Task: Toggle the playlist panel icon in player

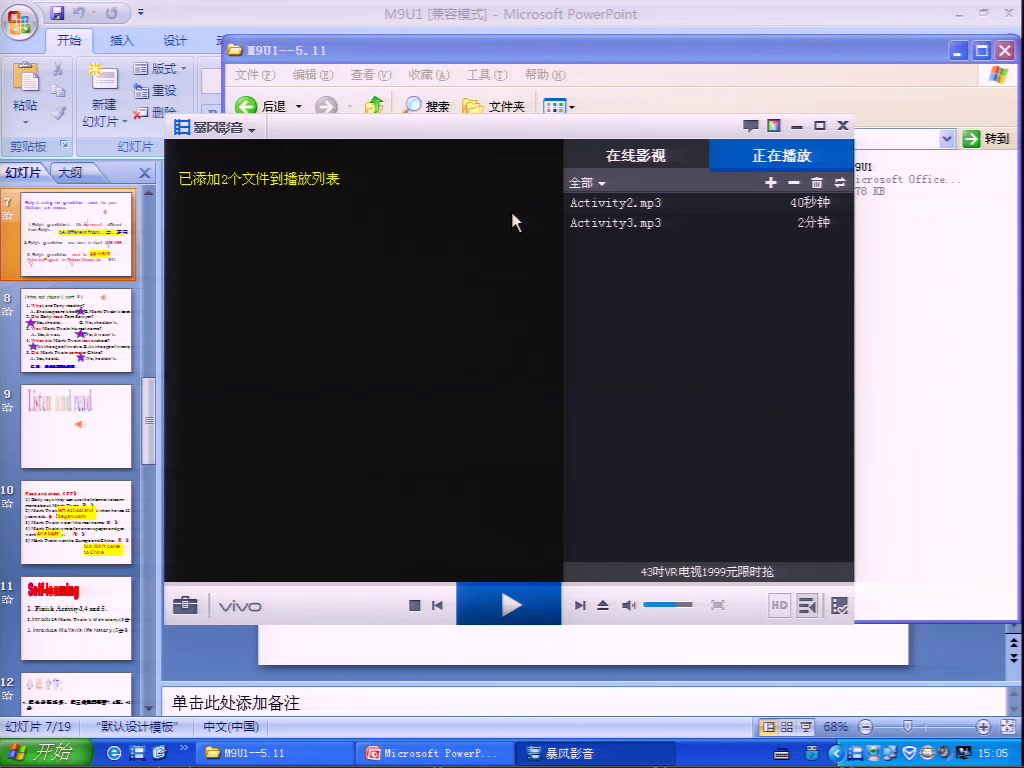Action: [807, 605]
